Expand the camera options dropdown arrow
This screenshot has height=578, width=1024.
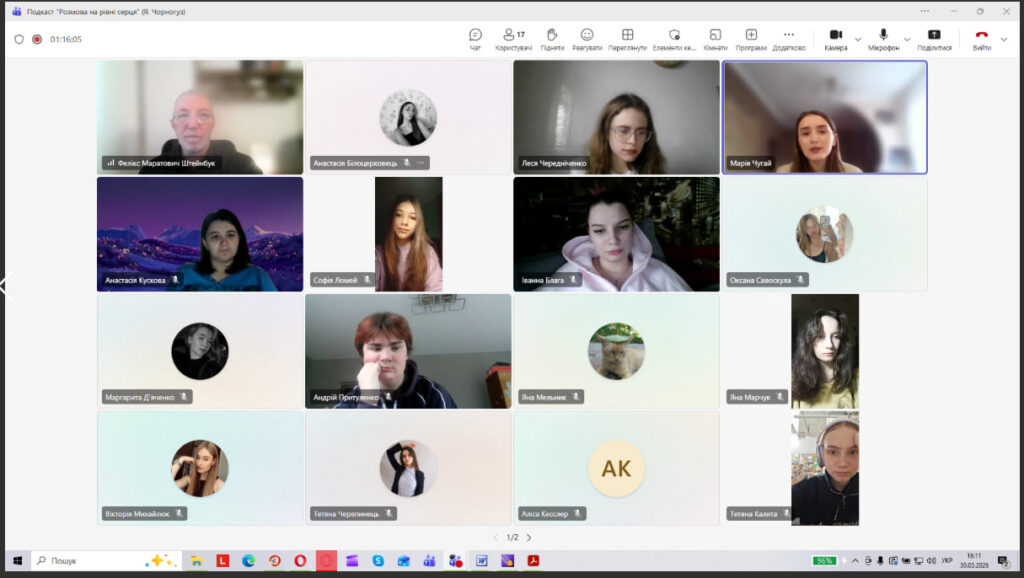pyautogui.click(x=858, y=40)
